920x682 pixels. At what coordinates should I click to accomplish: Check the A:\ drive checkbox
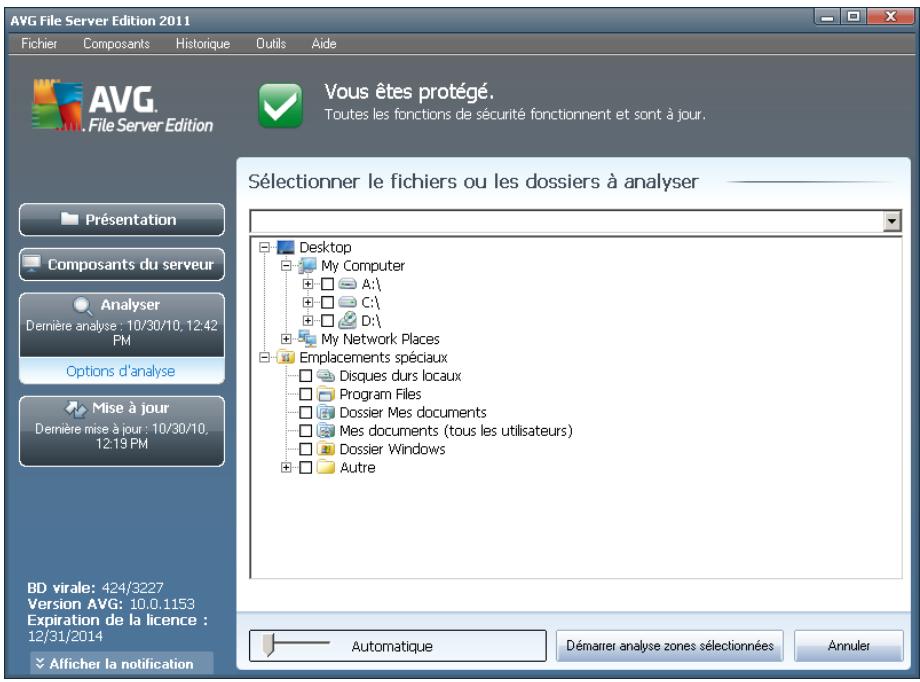[327, 284]
